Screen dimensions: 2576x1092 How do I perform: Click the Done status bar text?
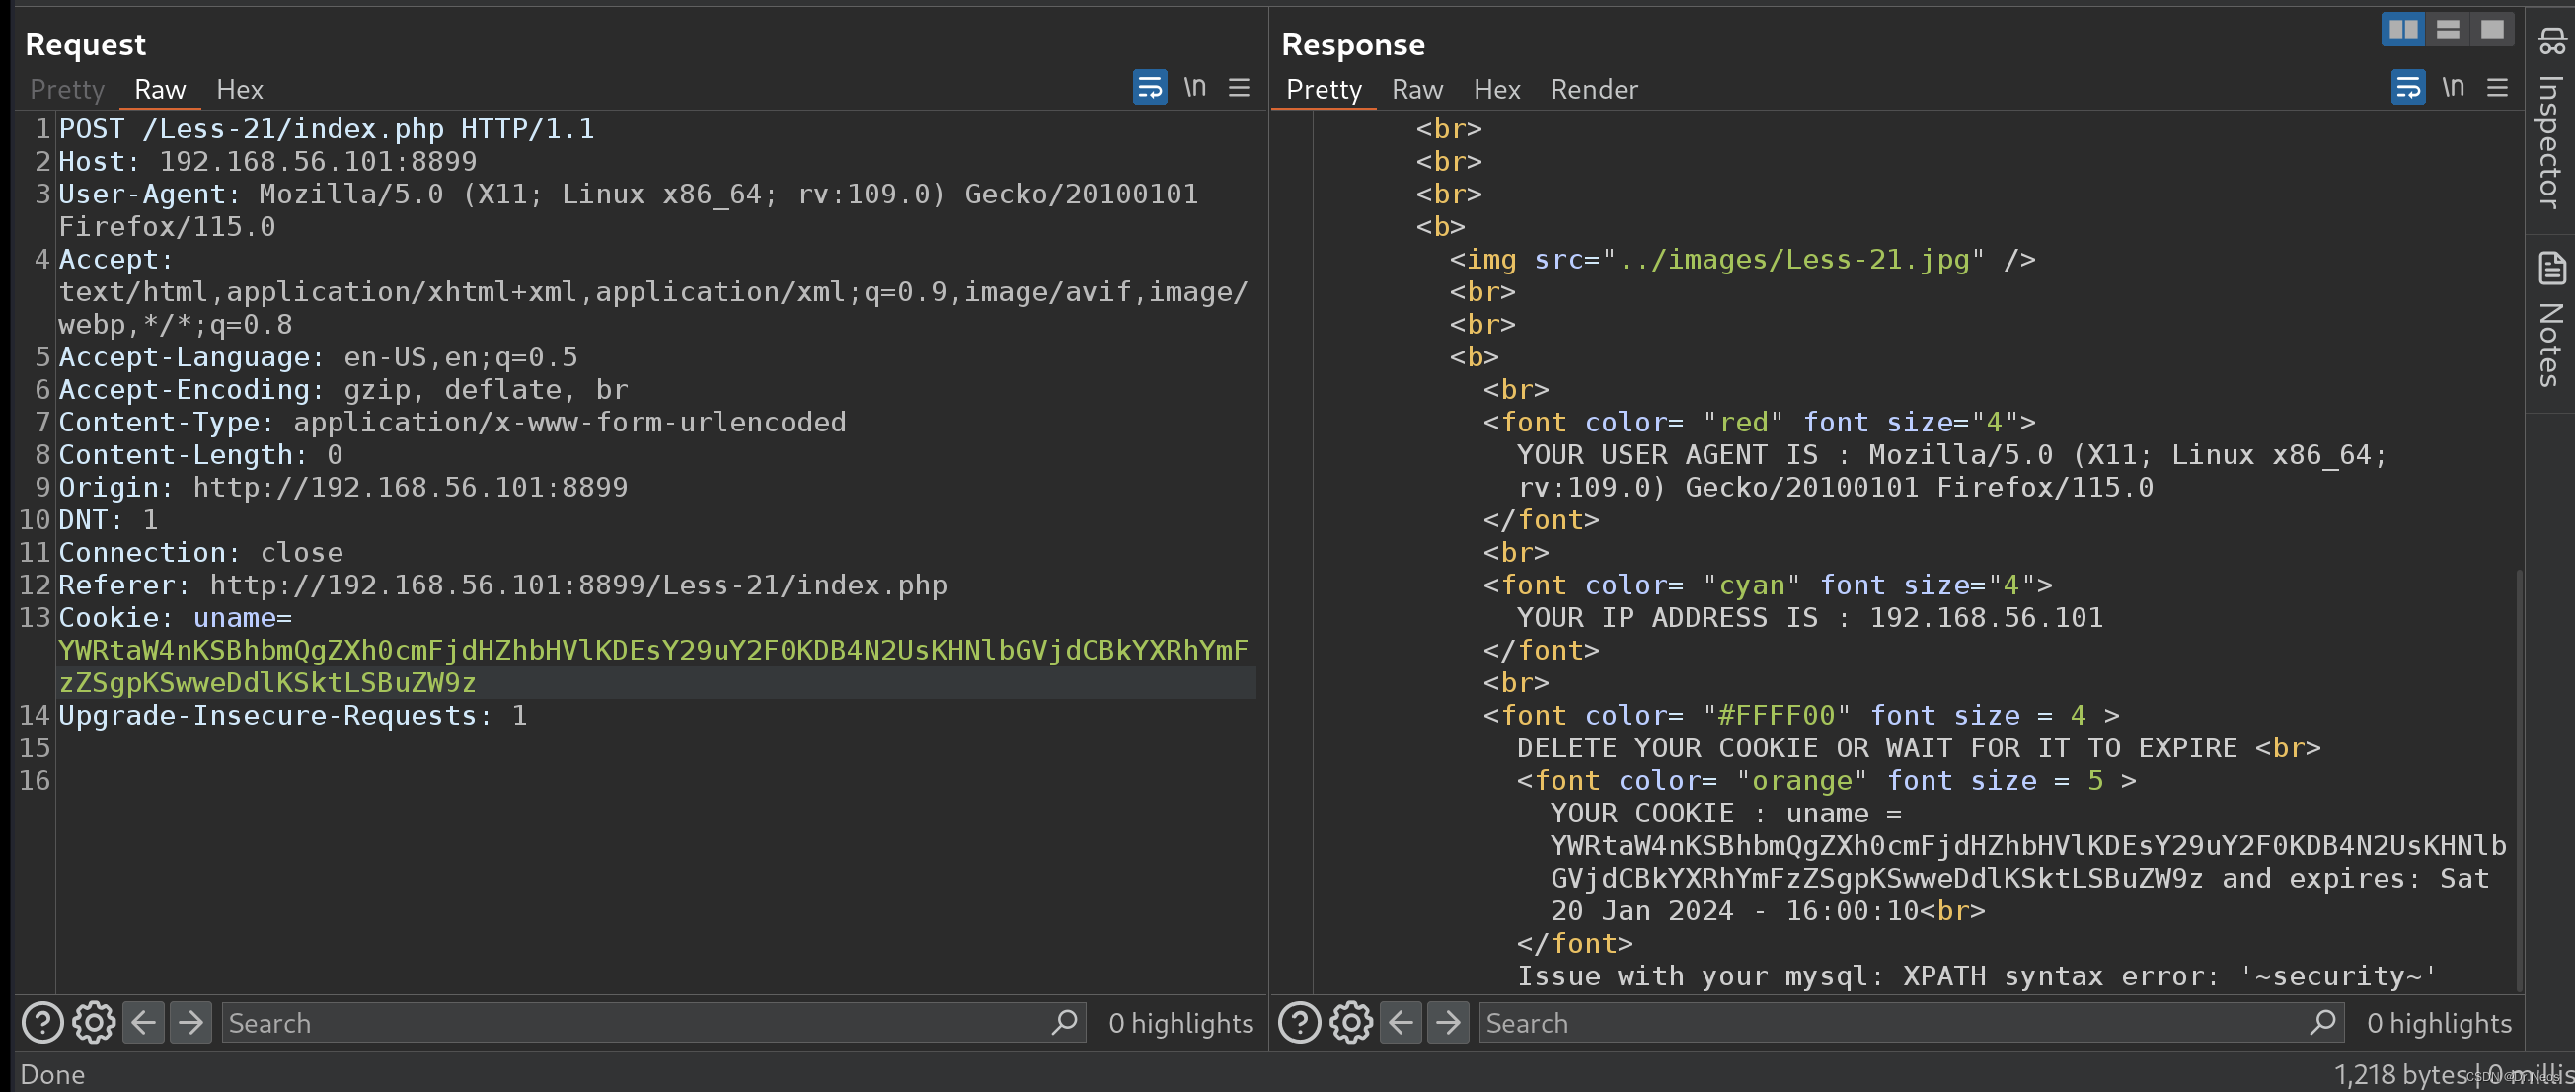click(x=53, y=1074)
